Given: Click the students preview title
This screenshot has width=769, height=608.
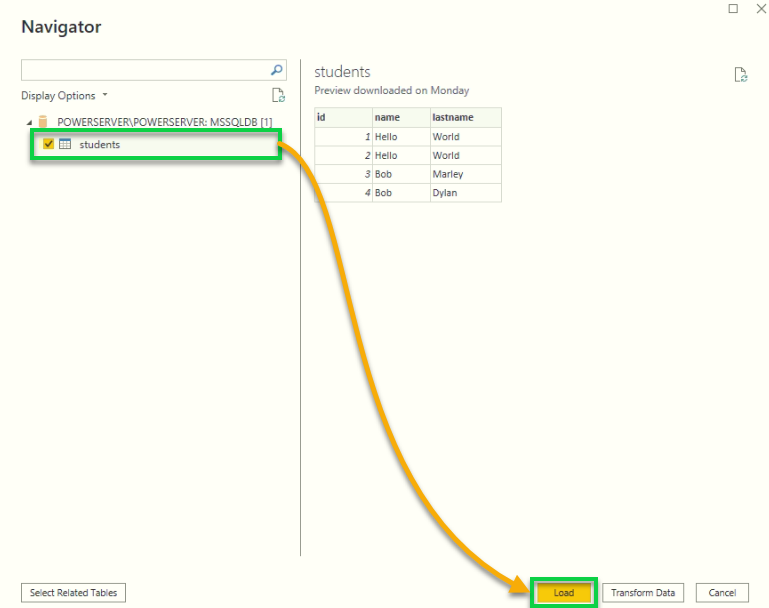Looking at the screenshot, I should point(342,72).
